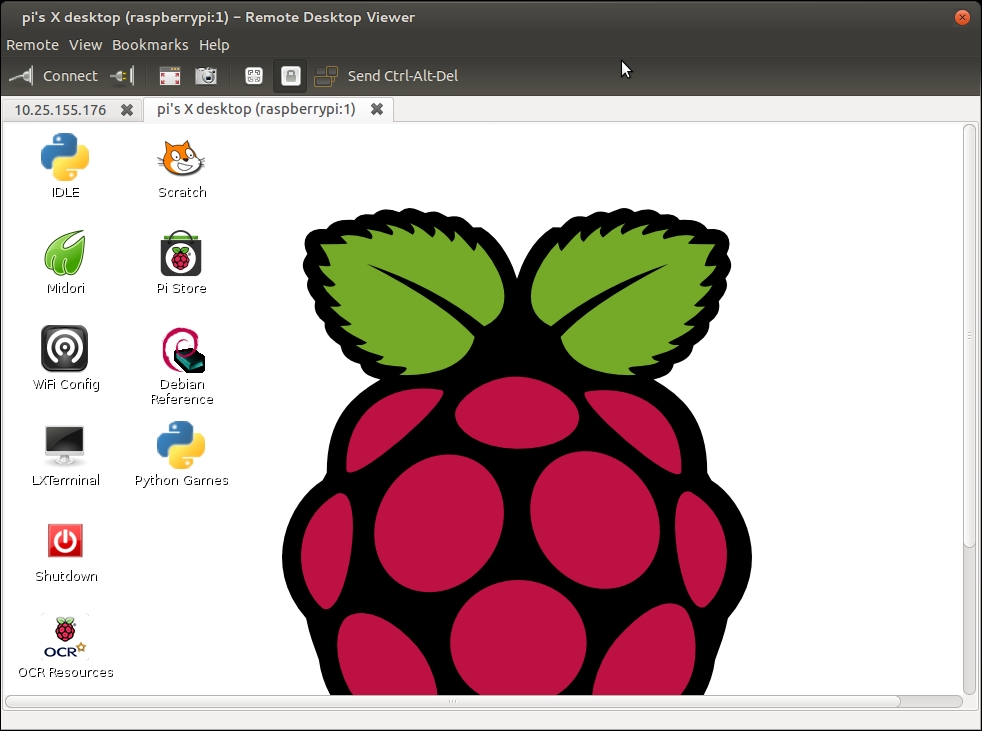Open the Midori browser icon
This screenshot has height=731, width=982.
[x=65, y=253]
